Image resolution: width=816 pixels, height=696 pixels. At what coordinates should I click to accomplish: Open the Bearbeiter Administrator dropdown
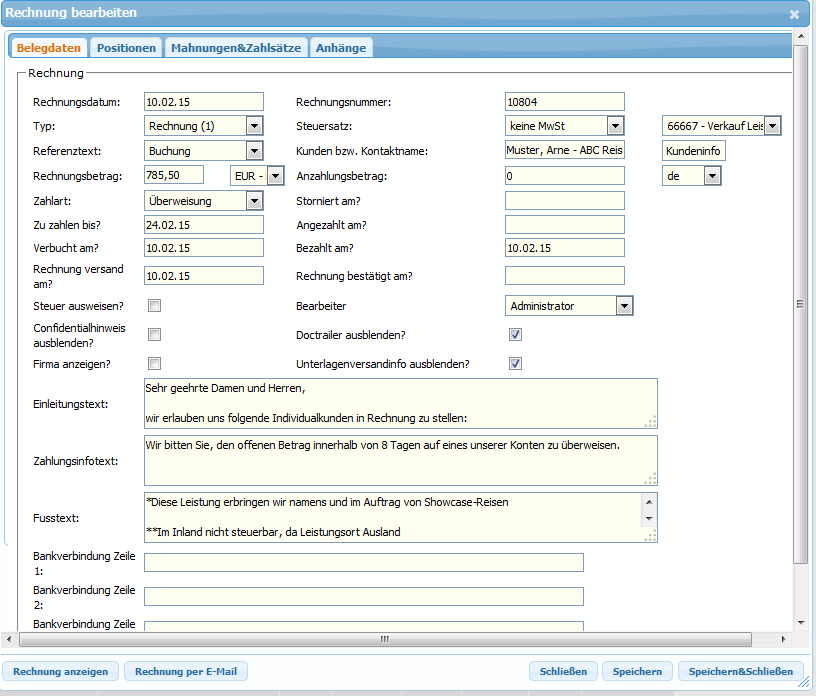coord(624,306)
